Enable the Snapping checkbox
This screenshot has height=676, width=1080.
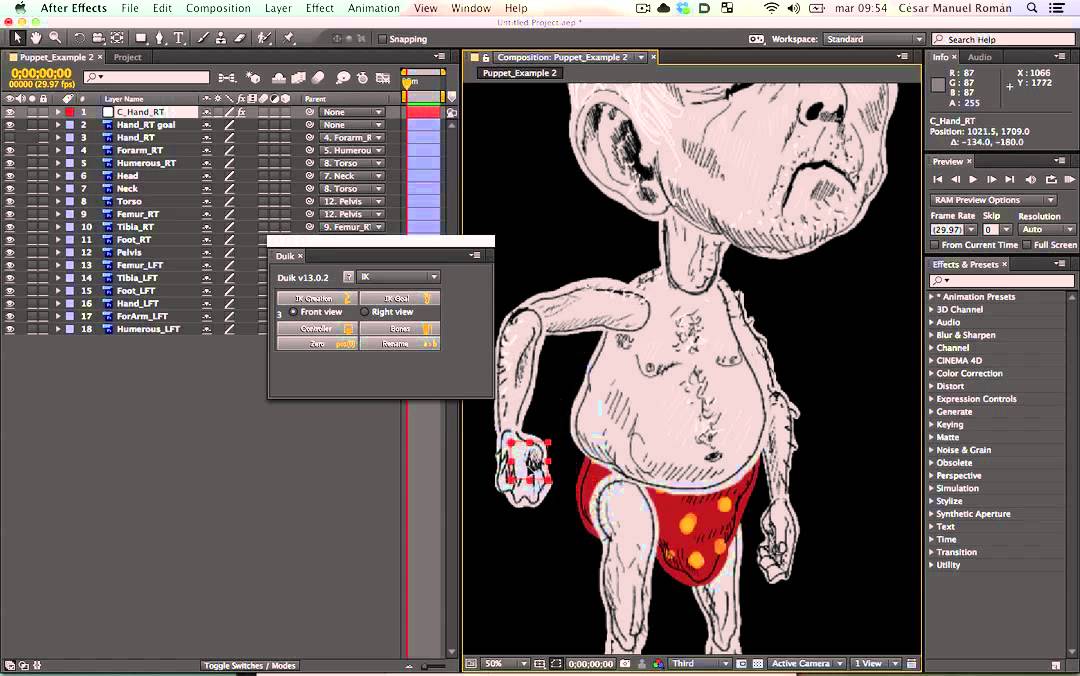pos(382,39)
